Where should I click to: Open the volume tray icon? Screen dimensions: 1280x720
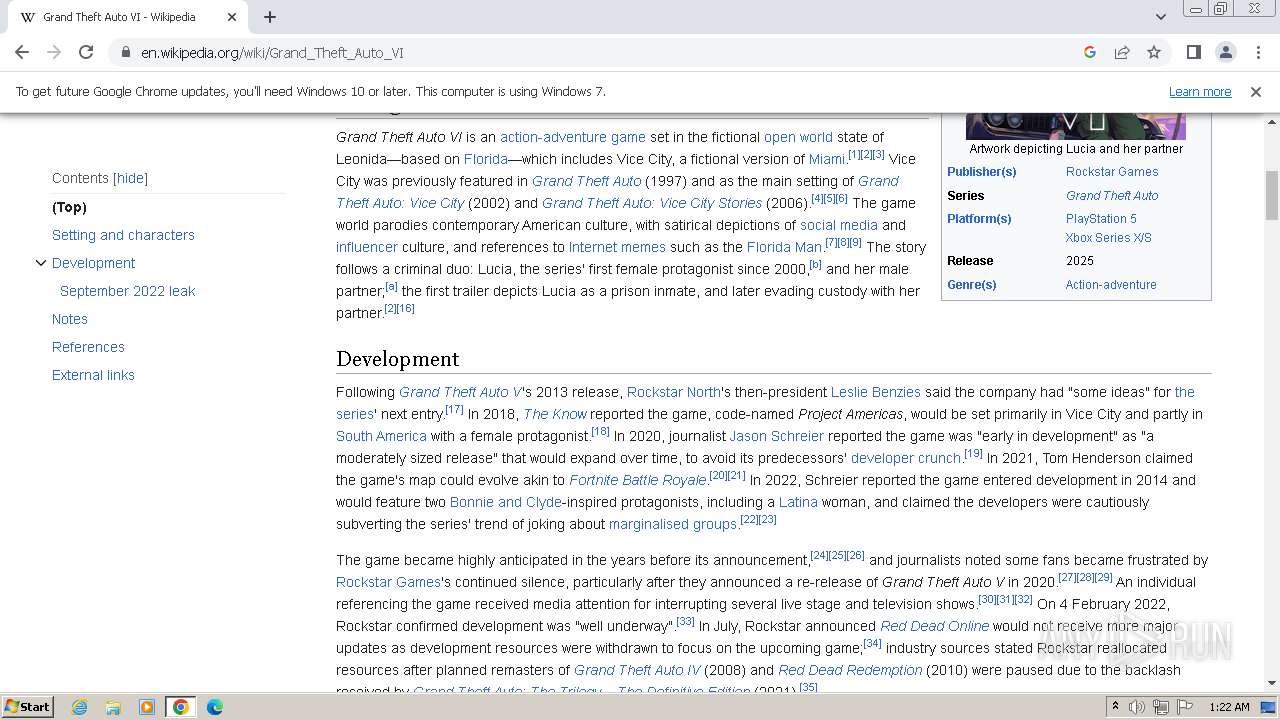pos(1137,707)
